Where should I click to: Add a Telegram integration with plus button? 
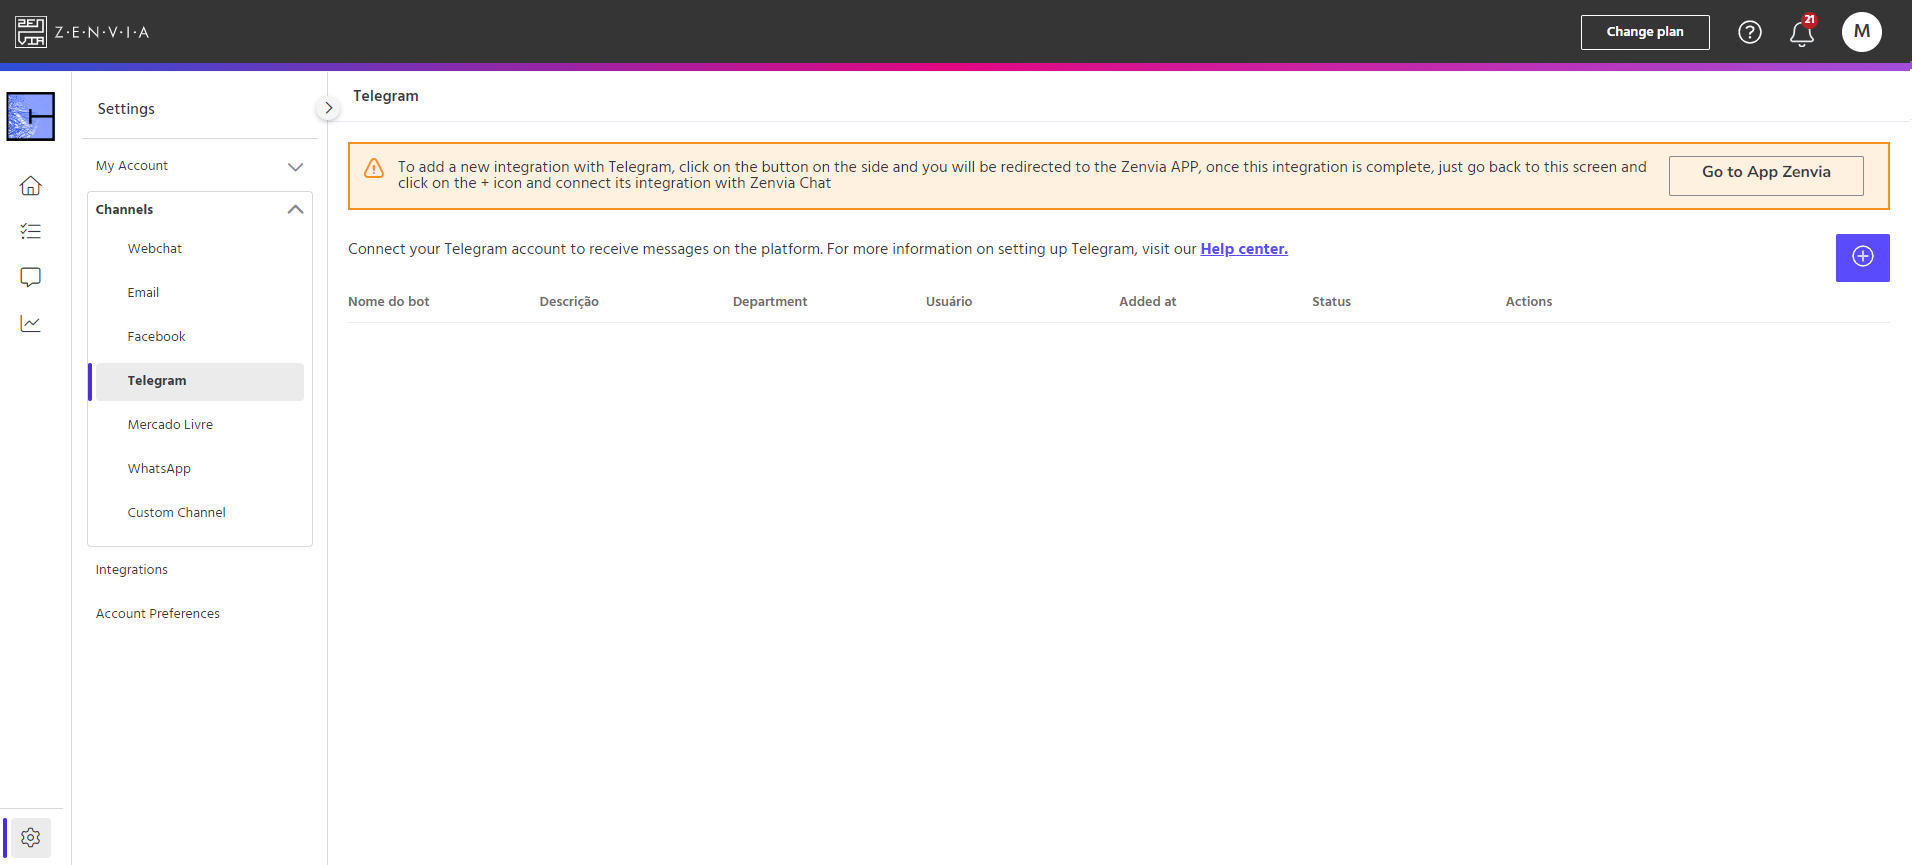pos(1862,258)
